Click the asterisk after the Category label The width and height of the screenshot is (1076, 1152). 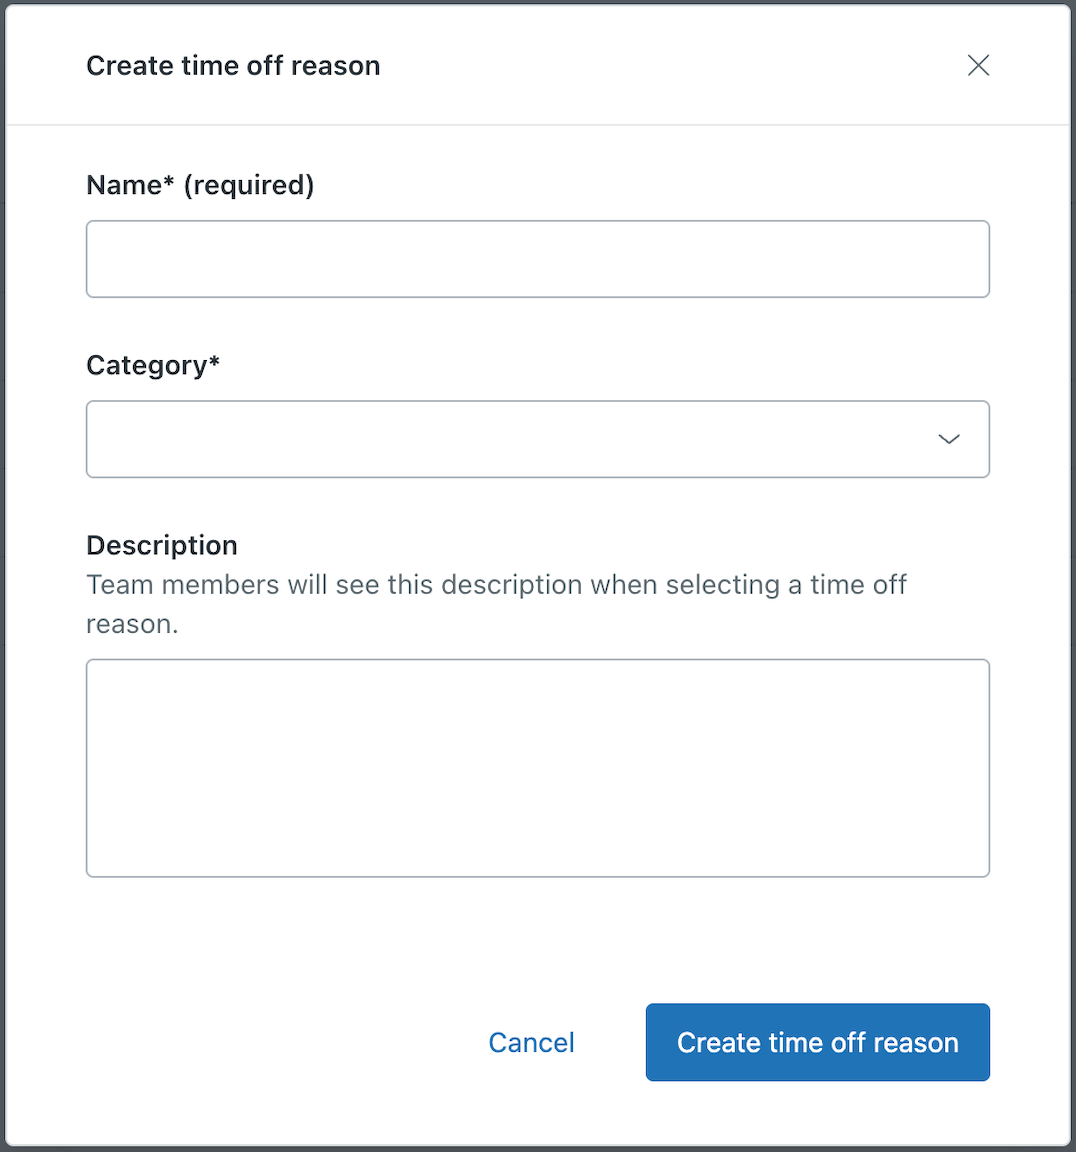(214, 361)
